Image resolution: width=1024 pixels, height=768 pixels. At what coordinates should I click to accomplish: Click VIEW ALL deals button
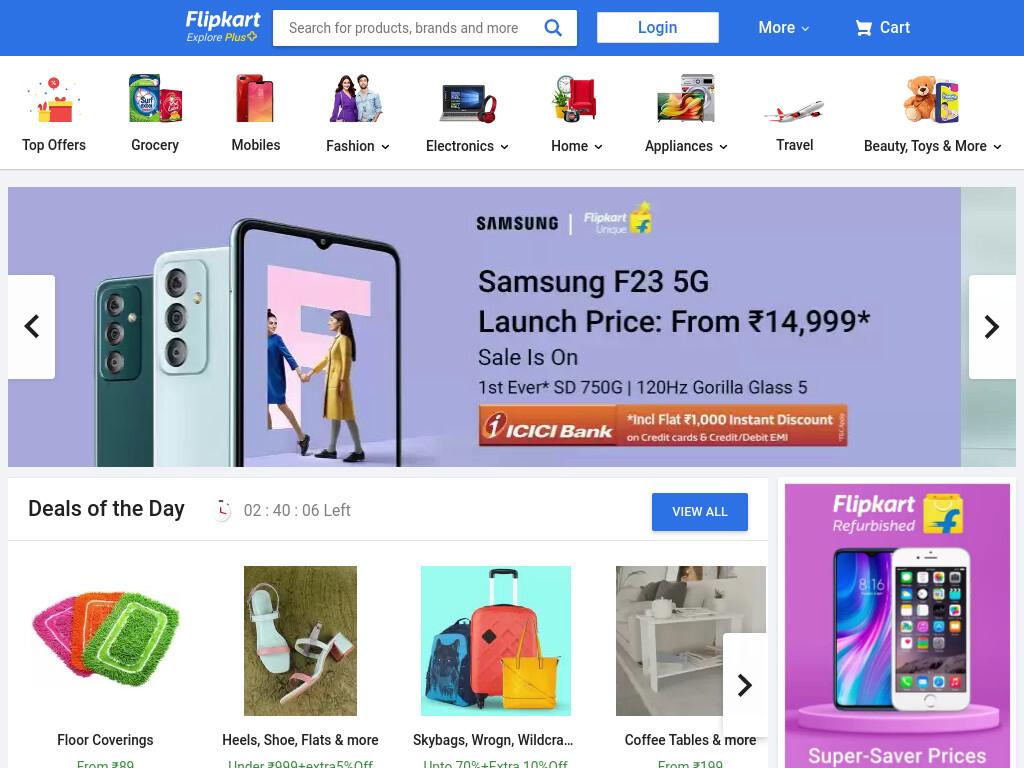699,512
